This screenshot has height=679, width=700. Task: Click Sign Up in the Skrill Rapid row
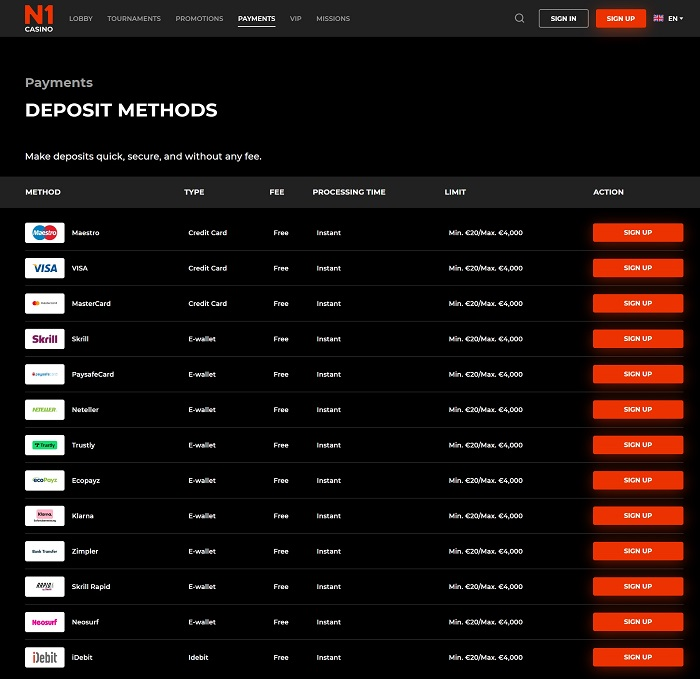click(x=638, y=586)
